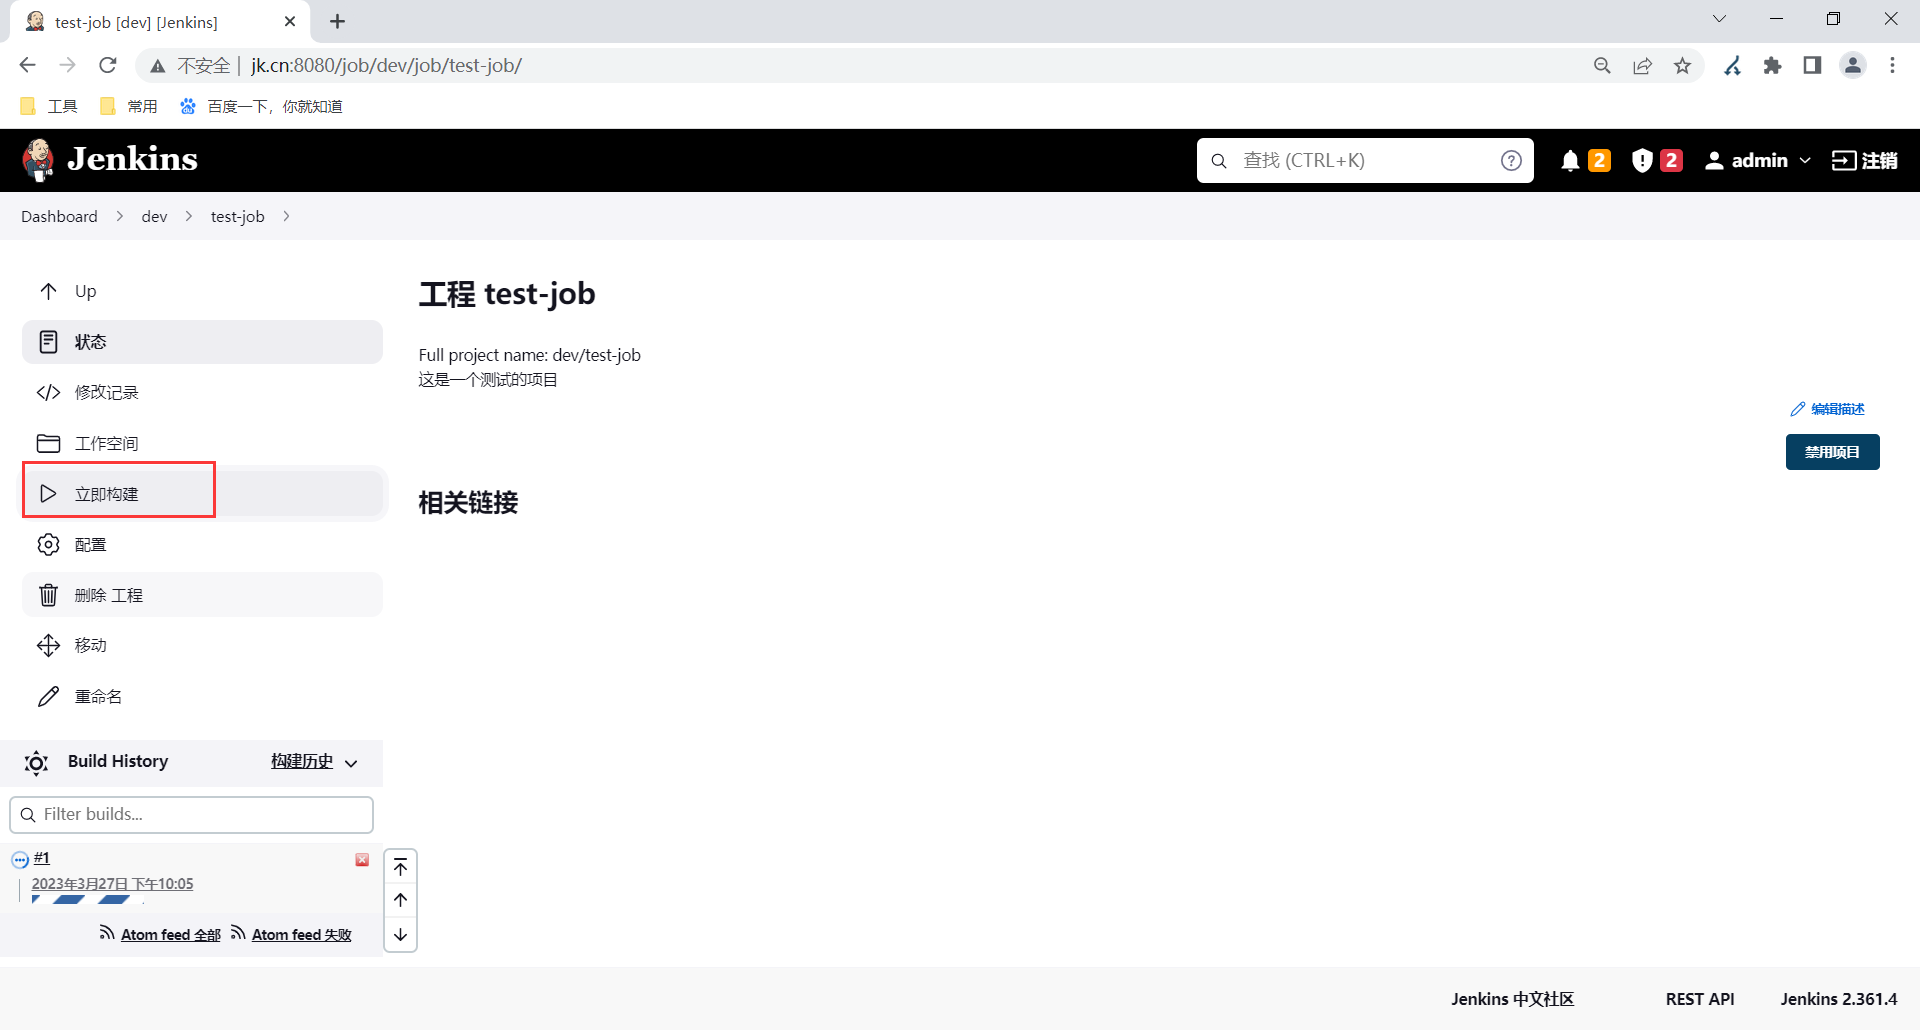Click 移动 in the sidebar
Image resolution: width=1920 pixels, height=1030 pixels.
(x=202, y=645)
